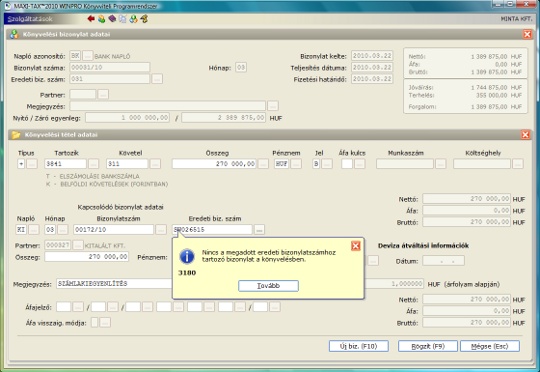The width and height of the screenshot is (540, 372).
Task: Click the Jel field showing B
Action: [316, 164]
